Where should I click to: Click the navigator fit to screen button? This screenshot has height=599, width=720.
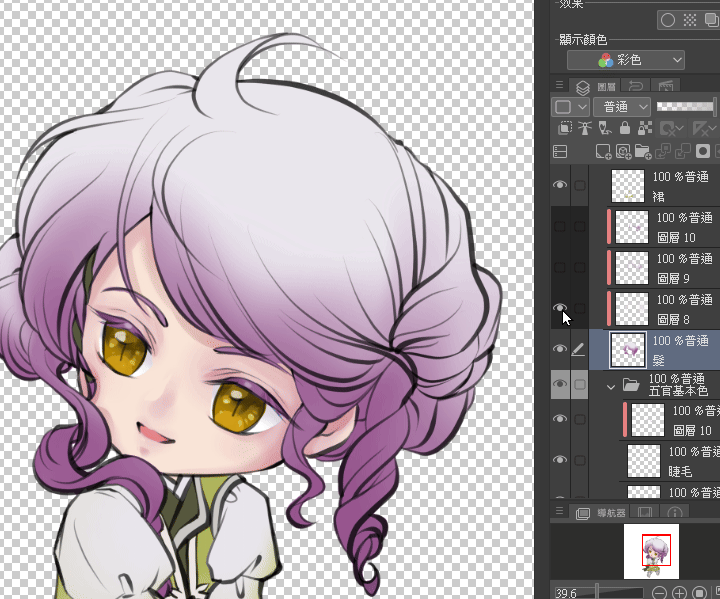699,593
